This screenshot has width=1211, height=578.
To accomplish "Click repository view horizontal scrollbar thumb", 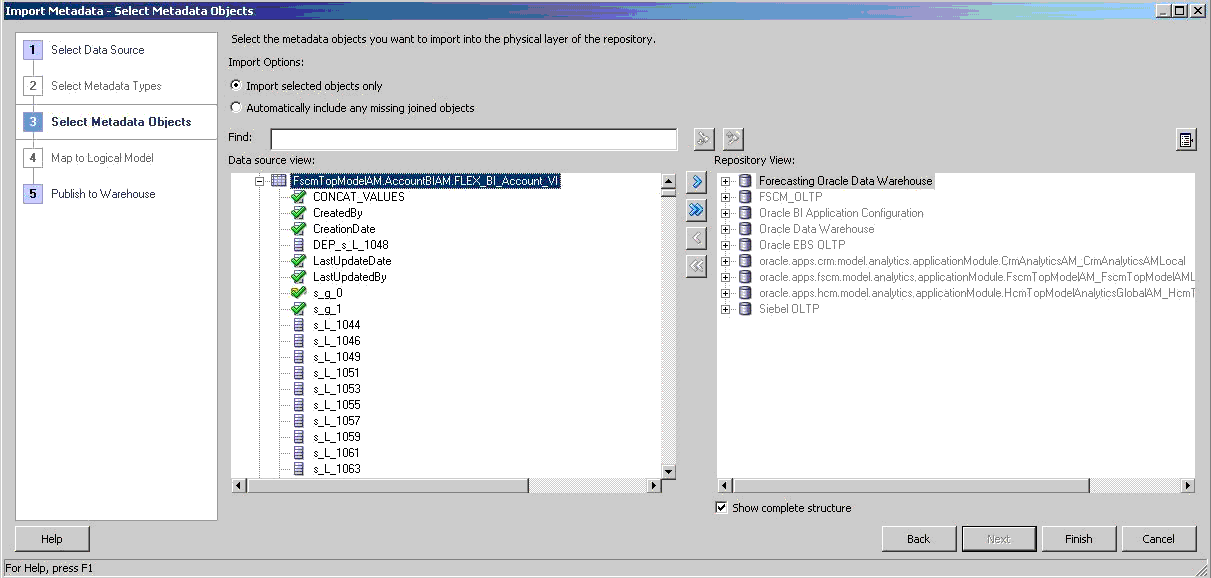I will pos(910,486).
